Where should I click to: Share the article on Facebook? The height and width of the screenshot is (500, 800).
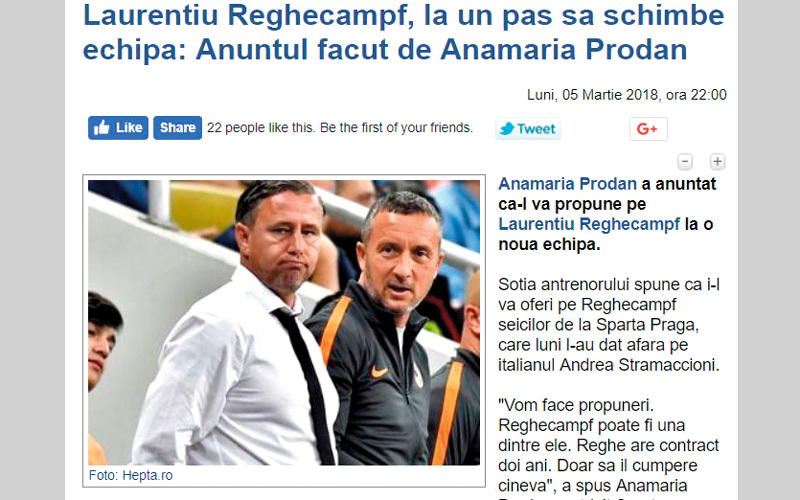pyautogui.click(x=178, y=128)
